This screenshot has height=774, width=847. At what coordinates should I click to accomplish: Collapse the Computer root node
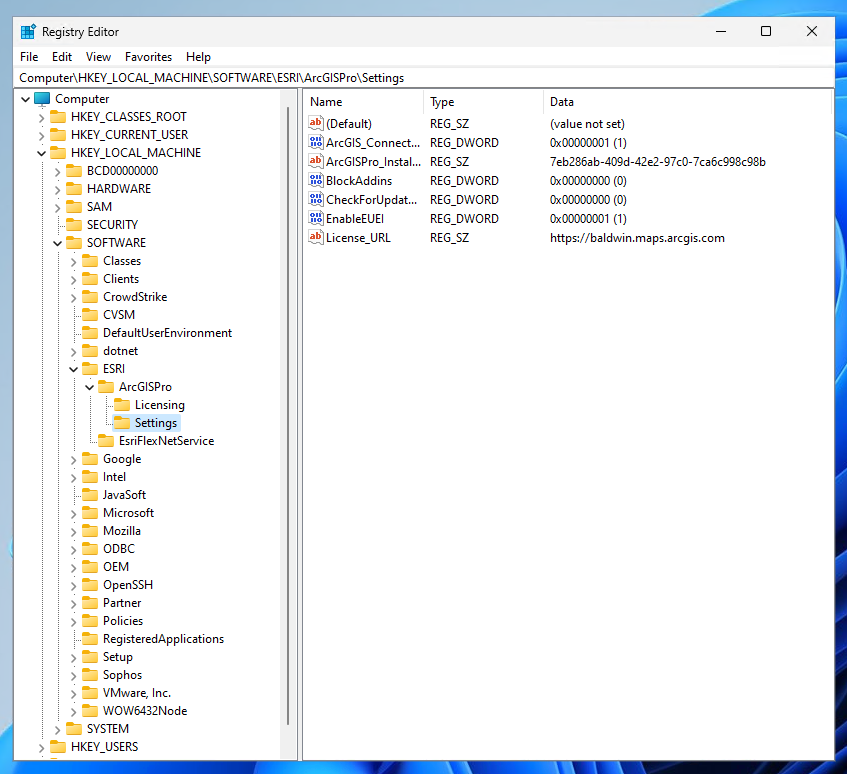(25, 99)
